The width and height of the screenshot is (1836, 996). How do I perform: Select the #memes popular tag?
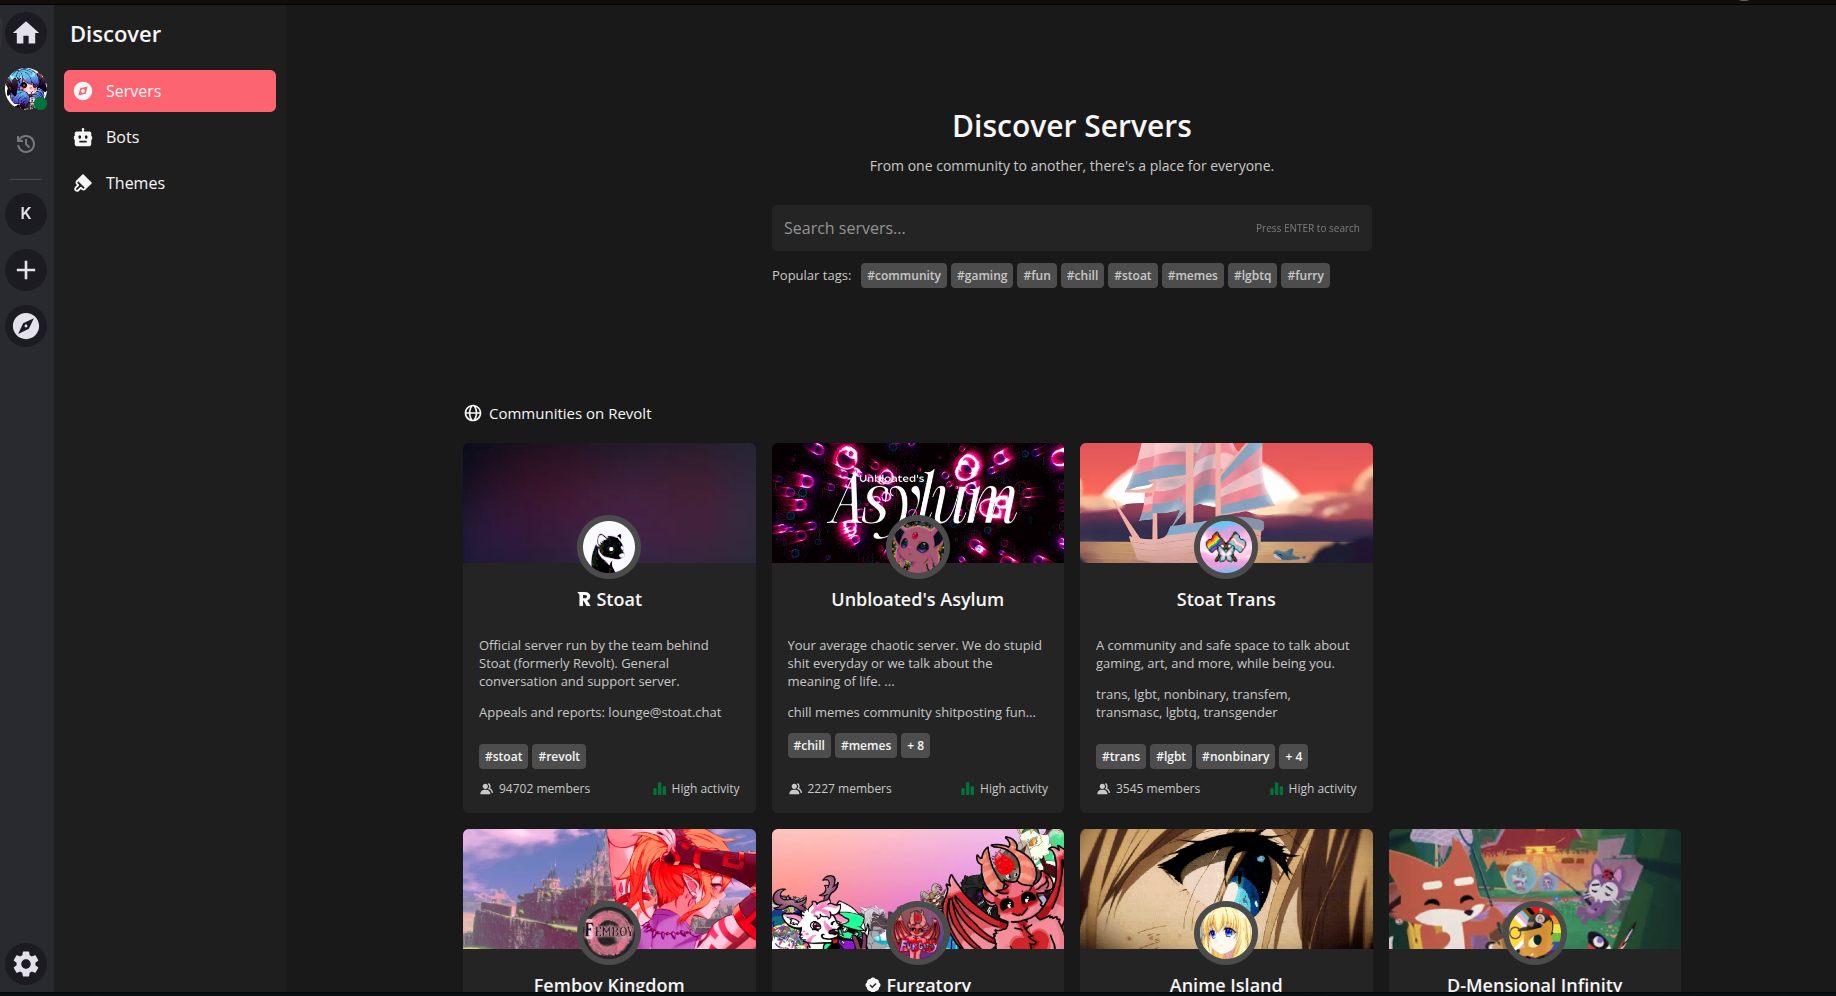(x=1192, y=275)
